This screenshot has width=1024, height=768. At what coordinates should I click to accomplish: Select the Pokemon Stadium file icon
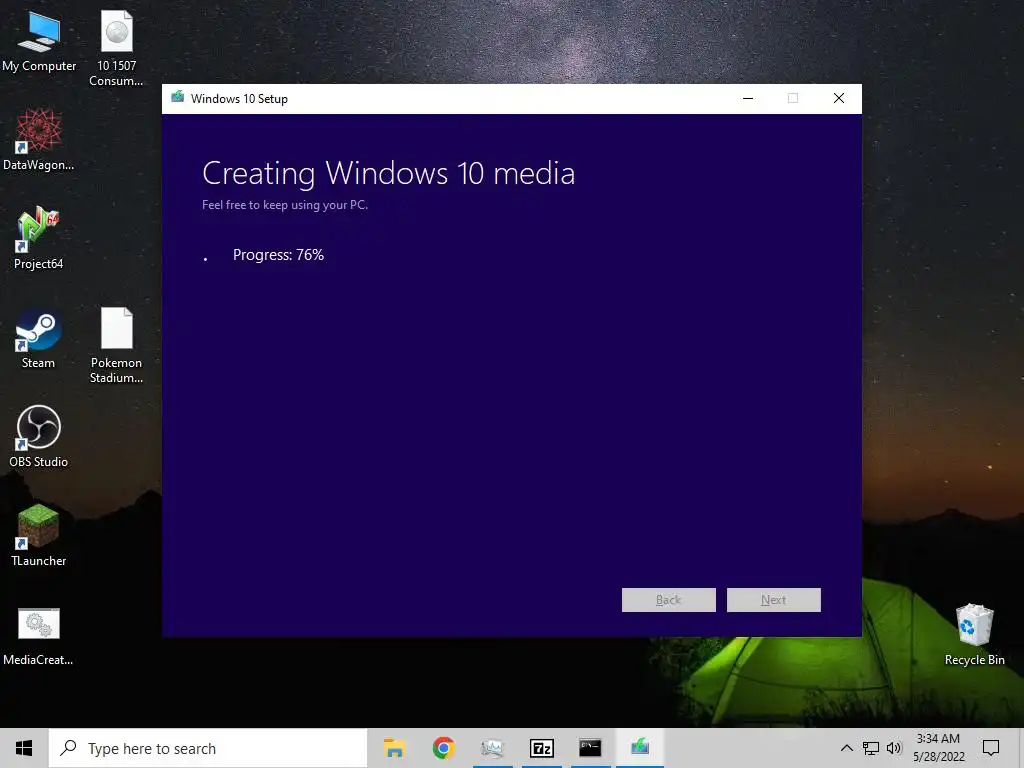tap(116, 346)
